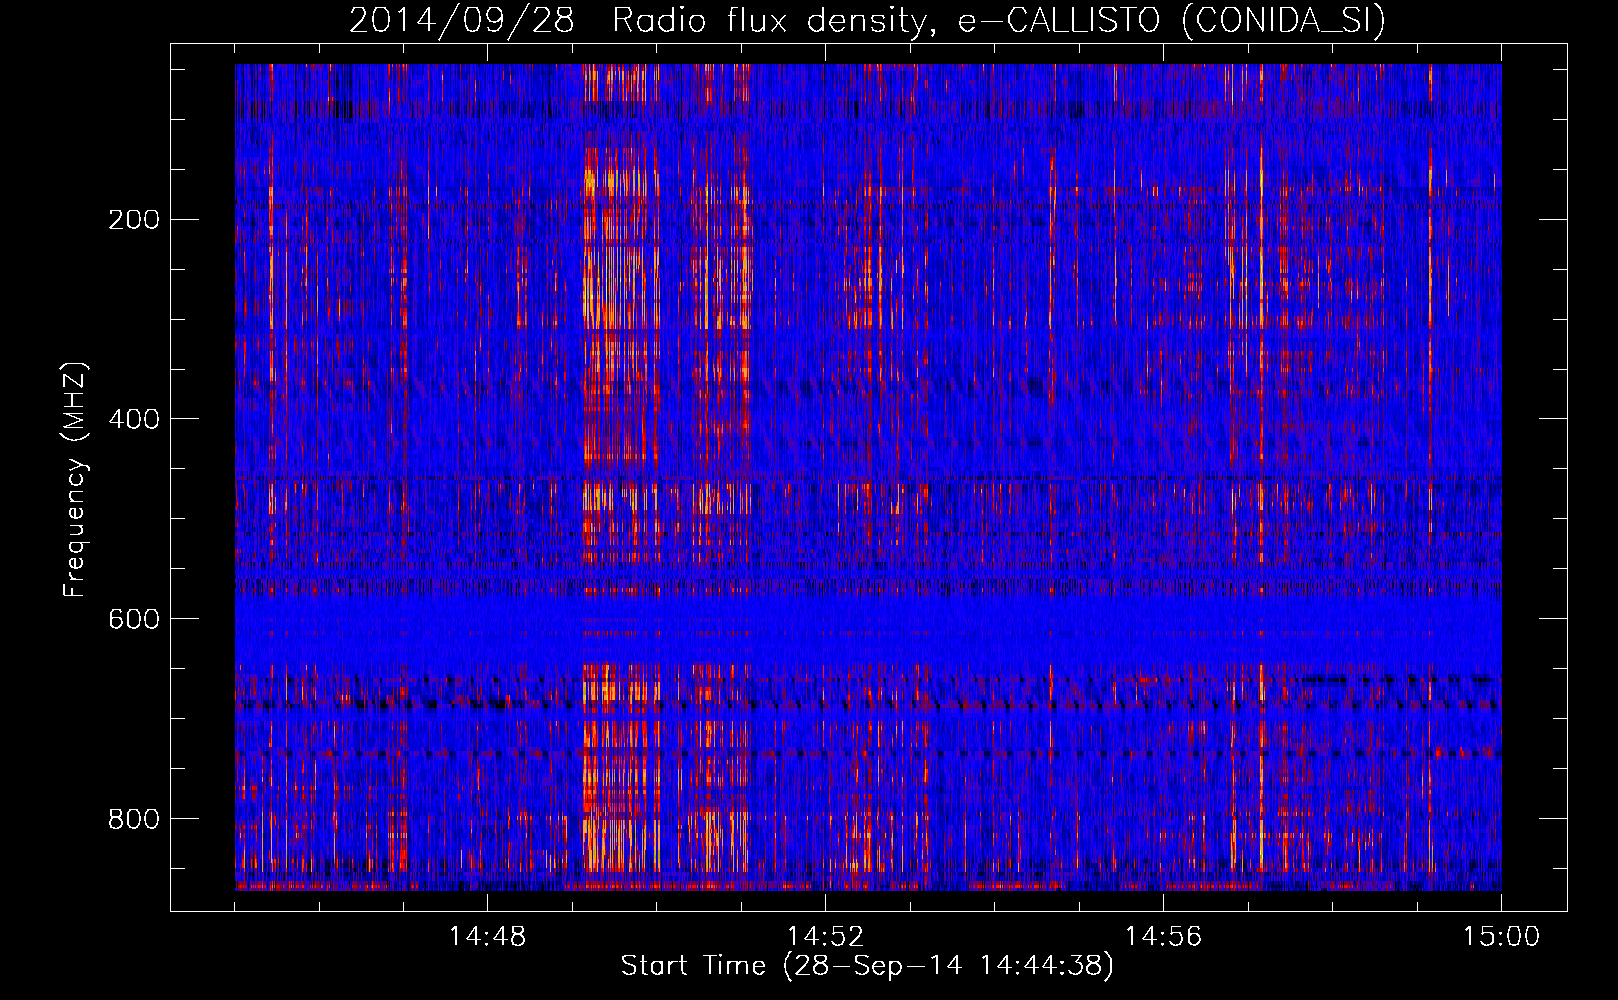
Task: Click the 800 frequency tick label
Action: (x=134, y=819)
